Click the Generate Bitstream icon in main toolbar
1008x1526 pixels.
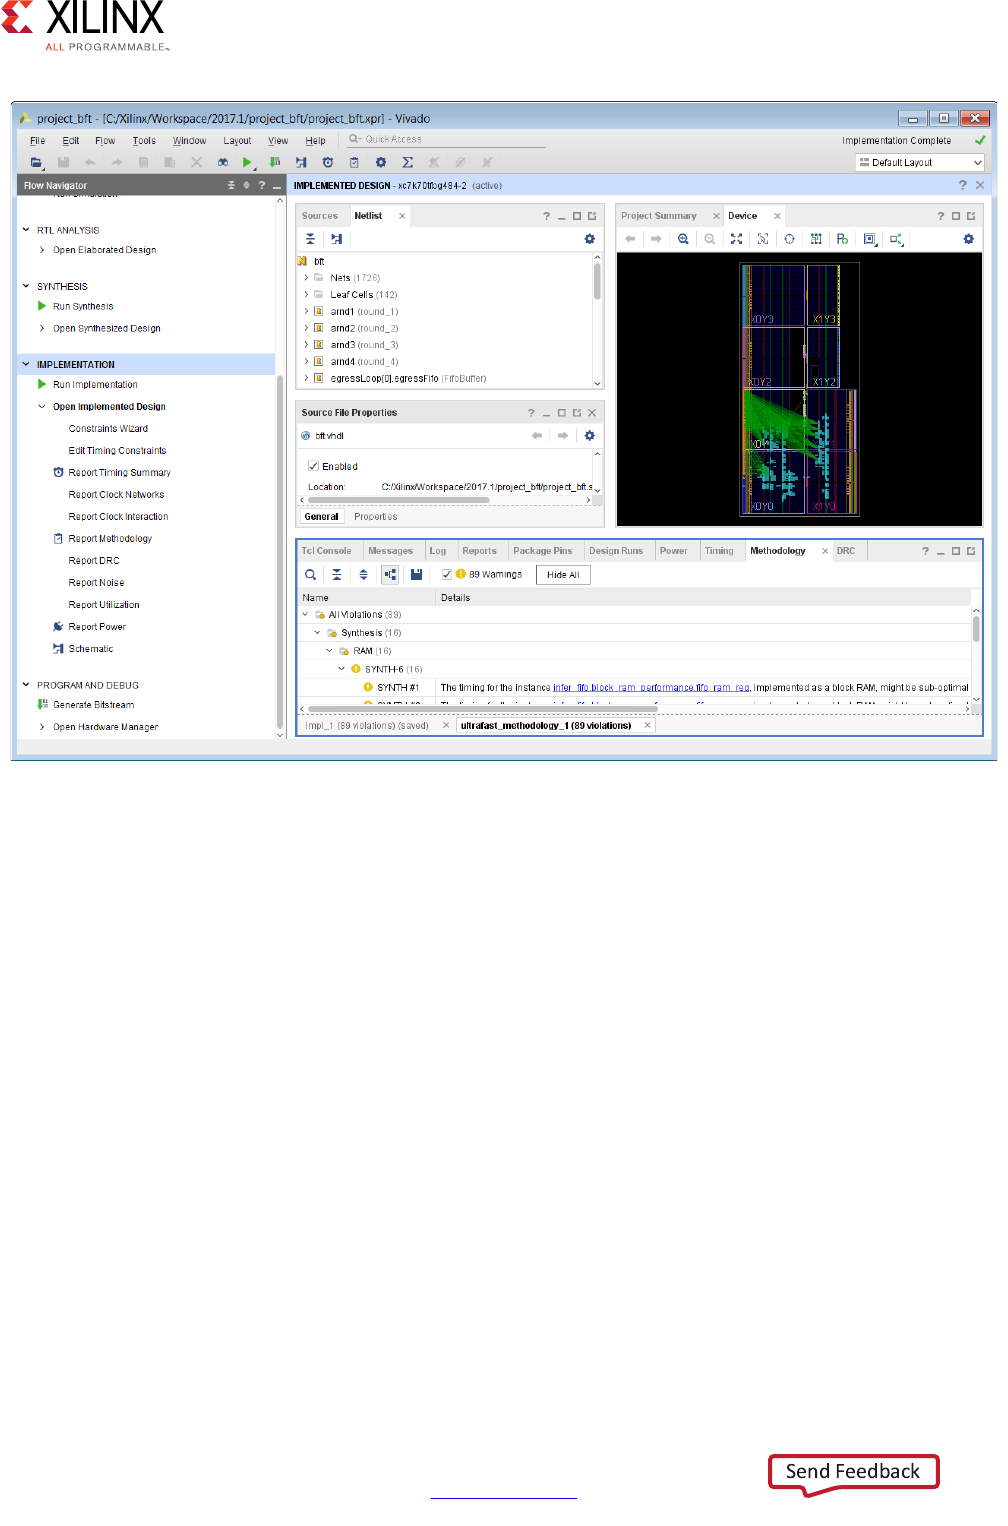click(x=274, y=162)
